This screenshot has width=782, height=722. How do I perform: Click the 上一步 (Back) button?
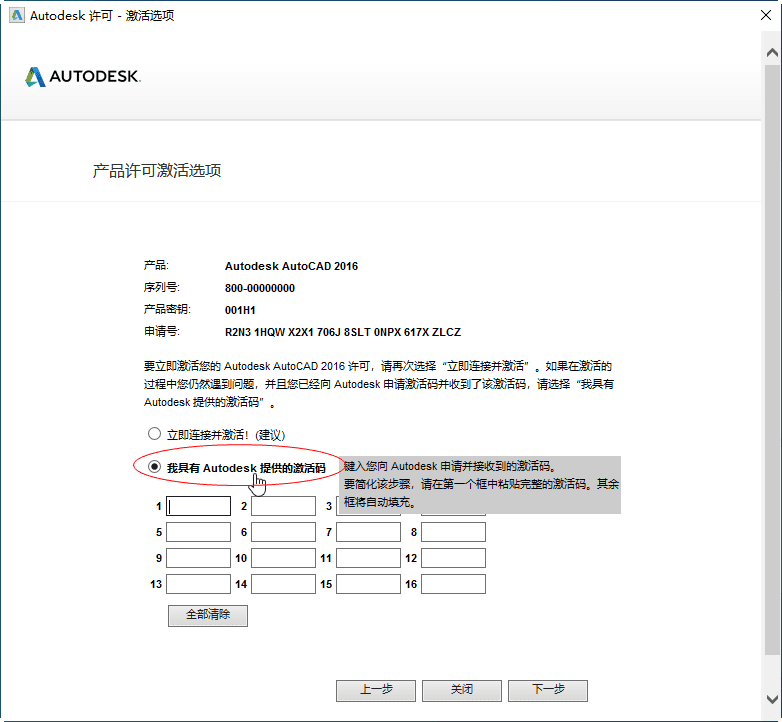376,691
